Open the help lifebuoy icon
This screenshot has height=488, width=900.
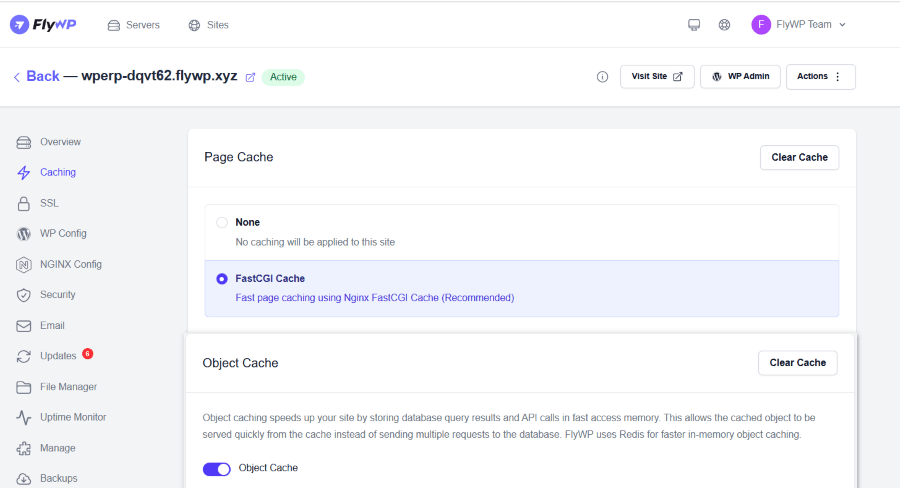click(724, 25)
